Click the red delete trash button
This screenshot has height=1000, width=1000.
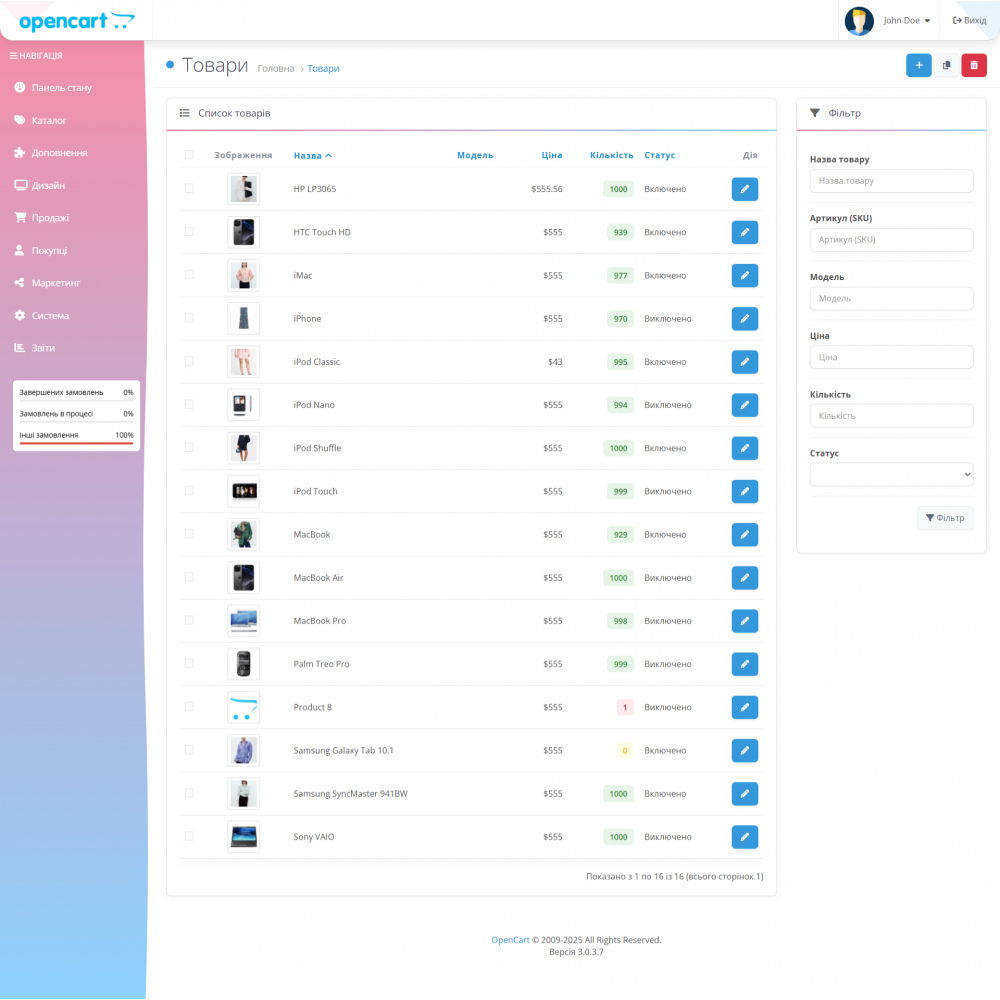tap(974, 65)
